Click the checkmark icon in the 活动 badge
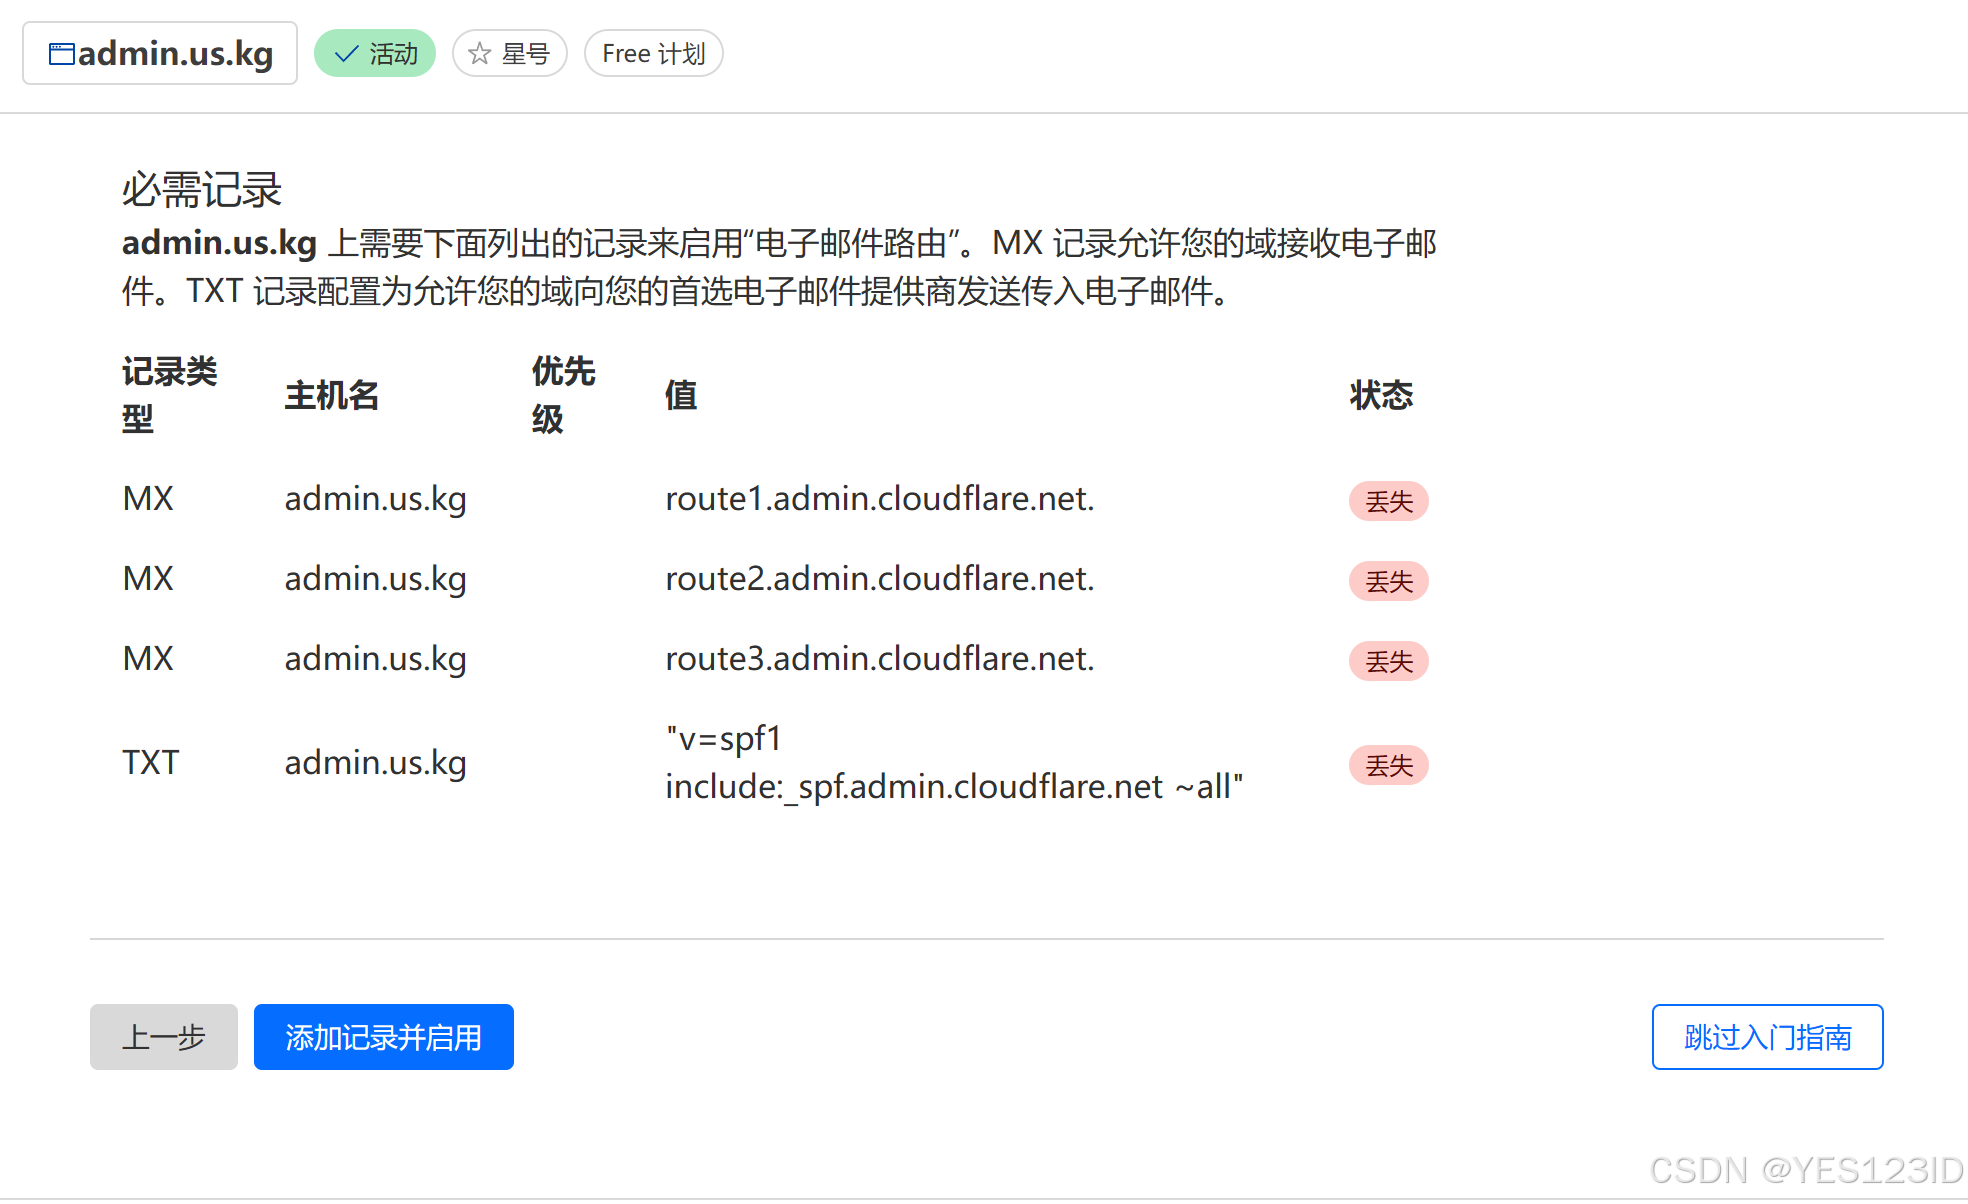The width and height of the screenshot is (1968, 1204). pos(346,54)
